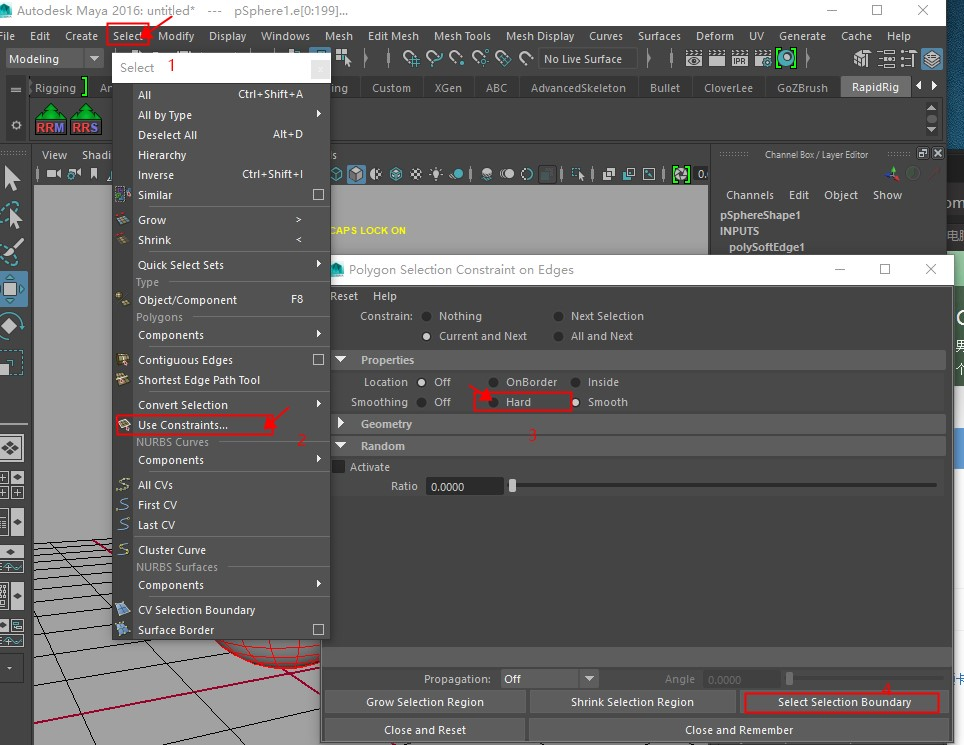Expand Convert Selection submenu
Image resolution: width=964 pixels, height=745 pixels.
point(318,404)
